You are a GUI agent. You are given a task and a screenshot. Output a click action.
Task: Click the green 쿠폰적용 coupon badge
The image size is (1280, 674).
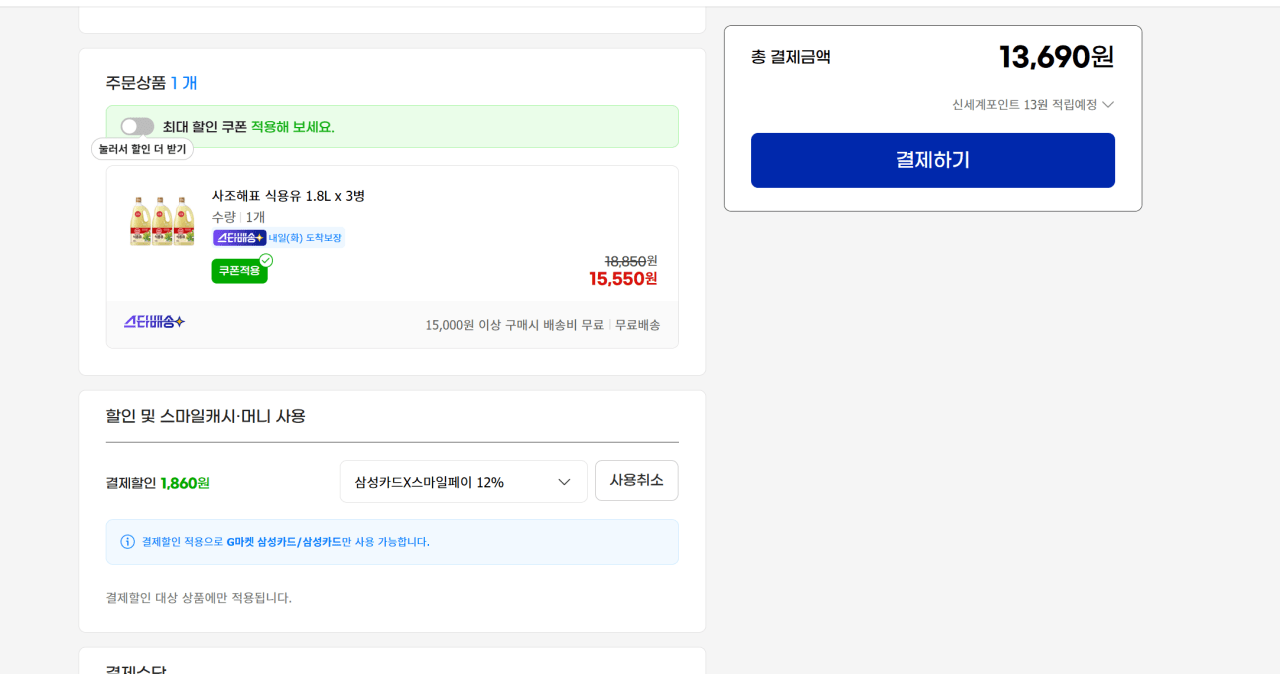click(x=239, y=271)
